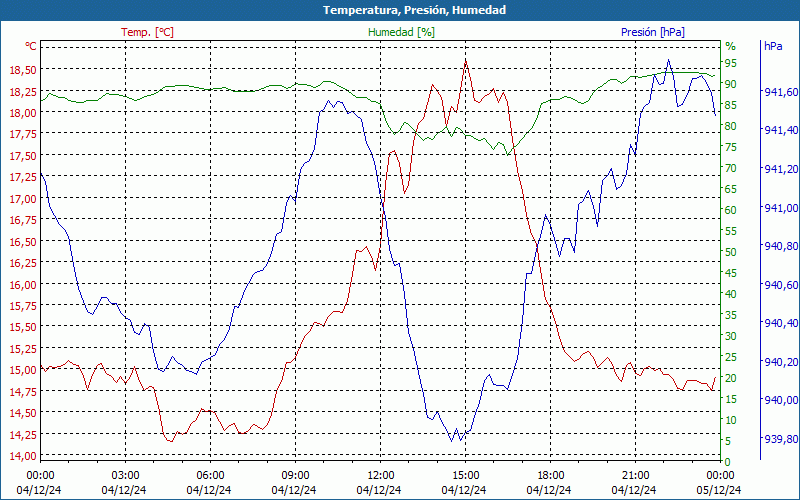Click the "14,25" temperature axis value
Image resolution: width=800 pixels, height=500 pixels.
(23, 434)
